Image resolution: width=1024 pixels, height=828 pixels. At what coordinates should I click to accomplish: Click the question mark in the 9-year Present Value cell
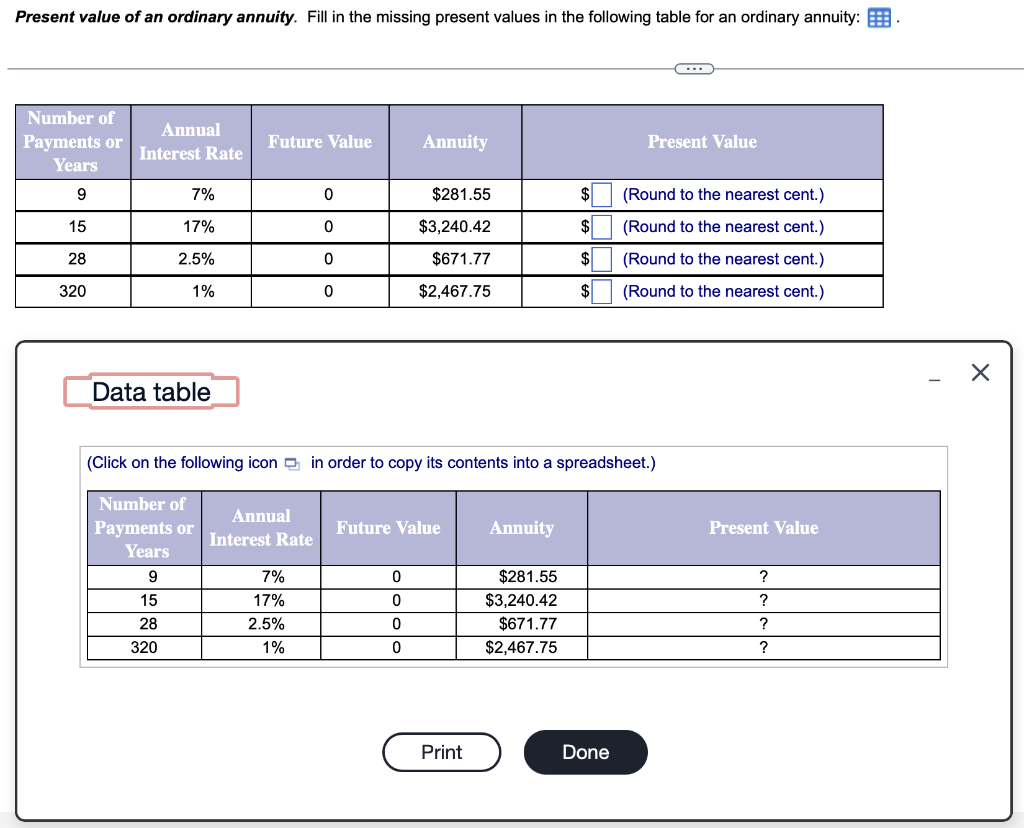click(x=763, y=576)
